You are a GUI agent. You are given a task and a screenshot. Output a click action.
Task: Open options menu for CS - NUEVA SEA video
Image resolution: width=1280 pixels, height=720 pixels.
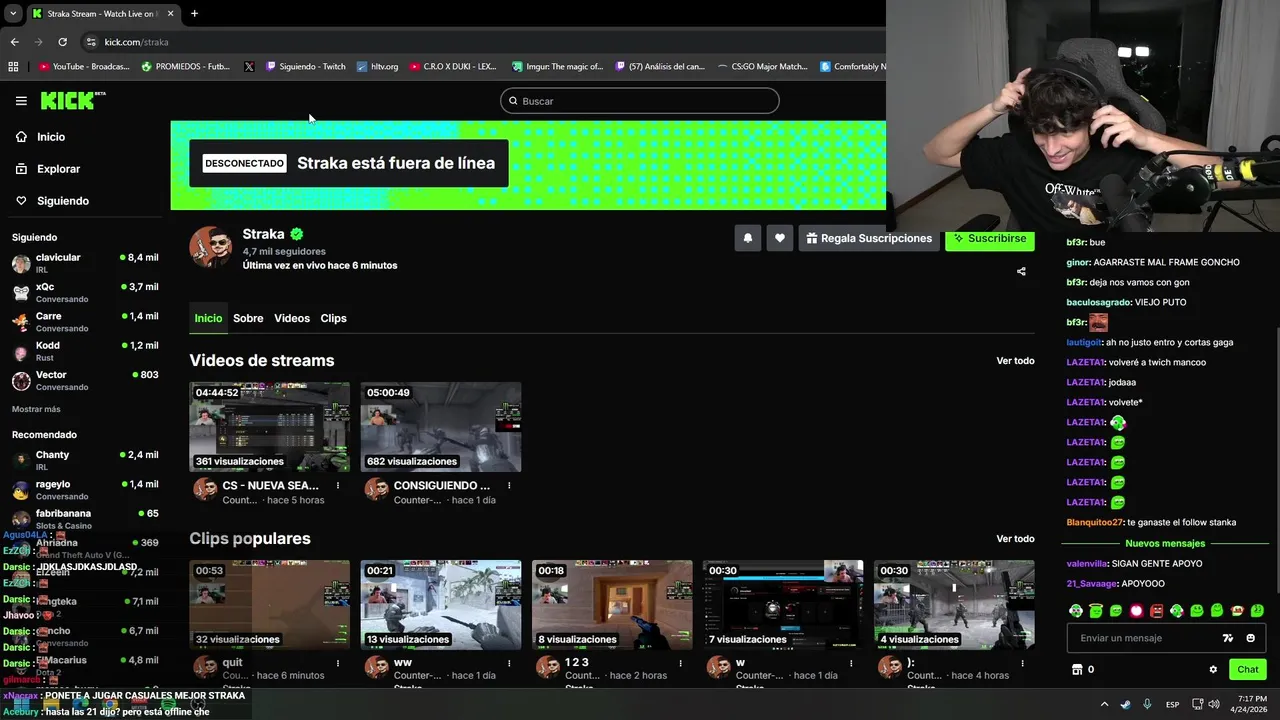tap(338, 486)
